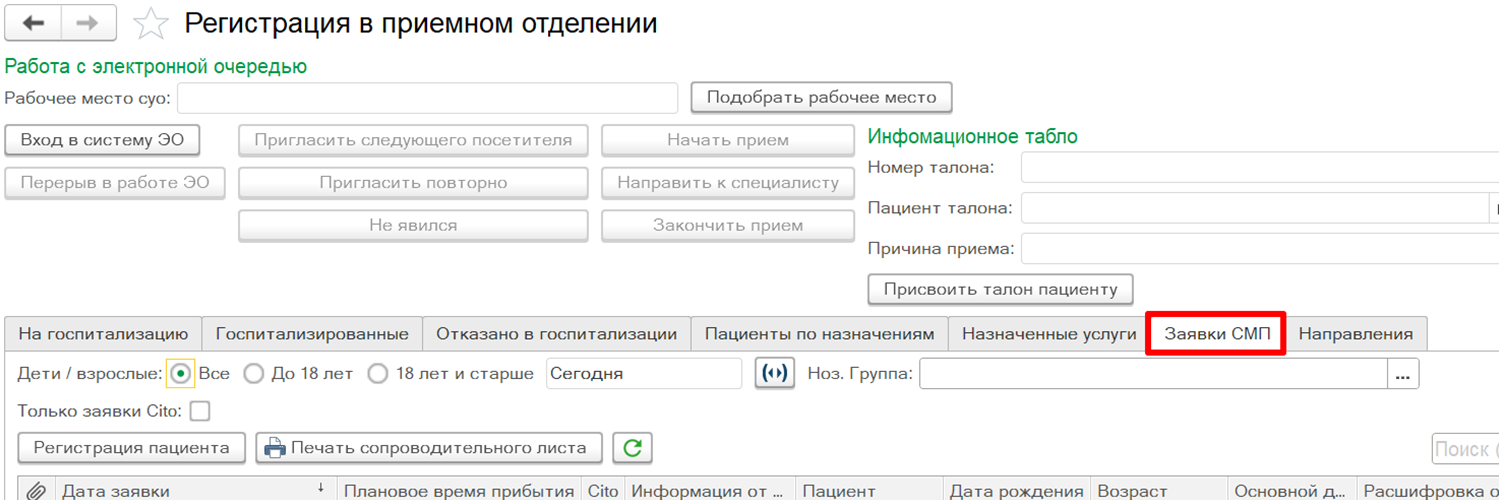
Task: Click the Рабочее место суо input field
Action: (x=428, y=98)
